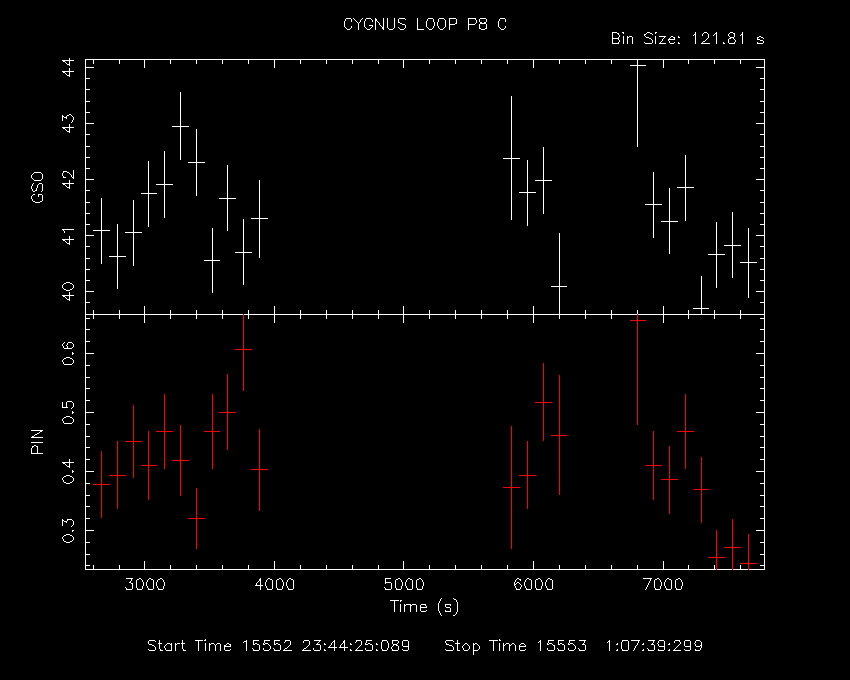Click the GSO y-axis label

[37, 188]
